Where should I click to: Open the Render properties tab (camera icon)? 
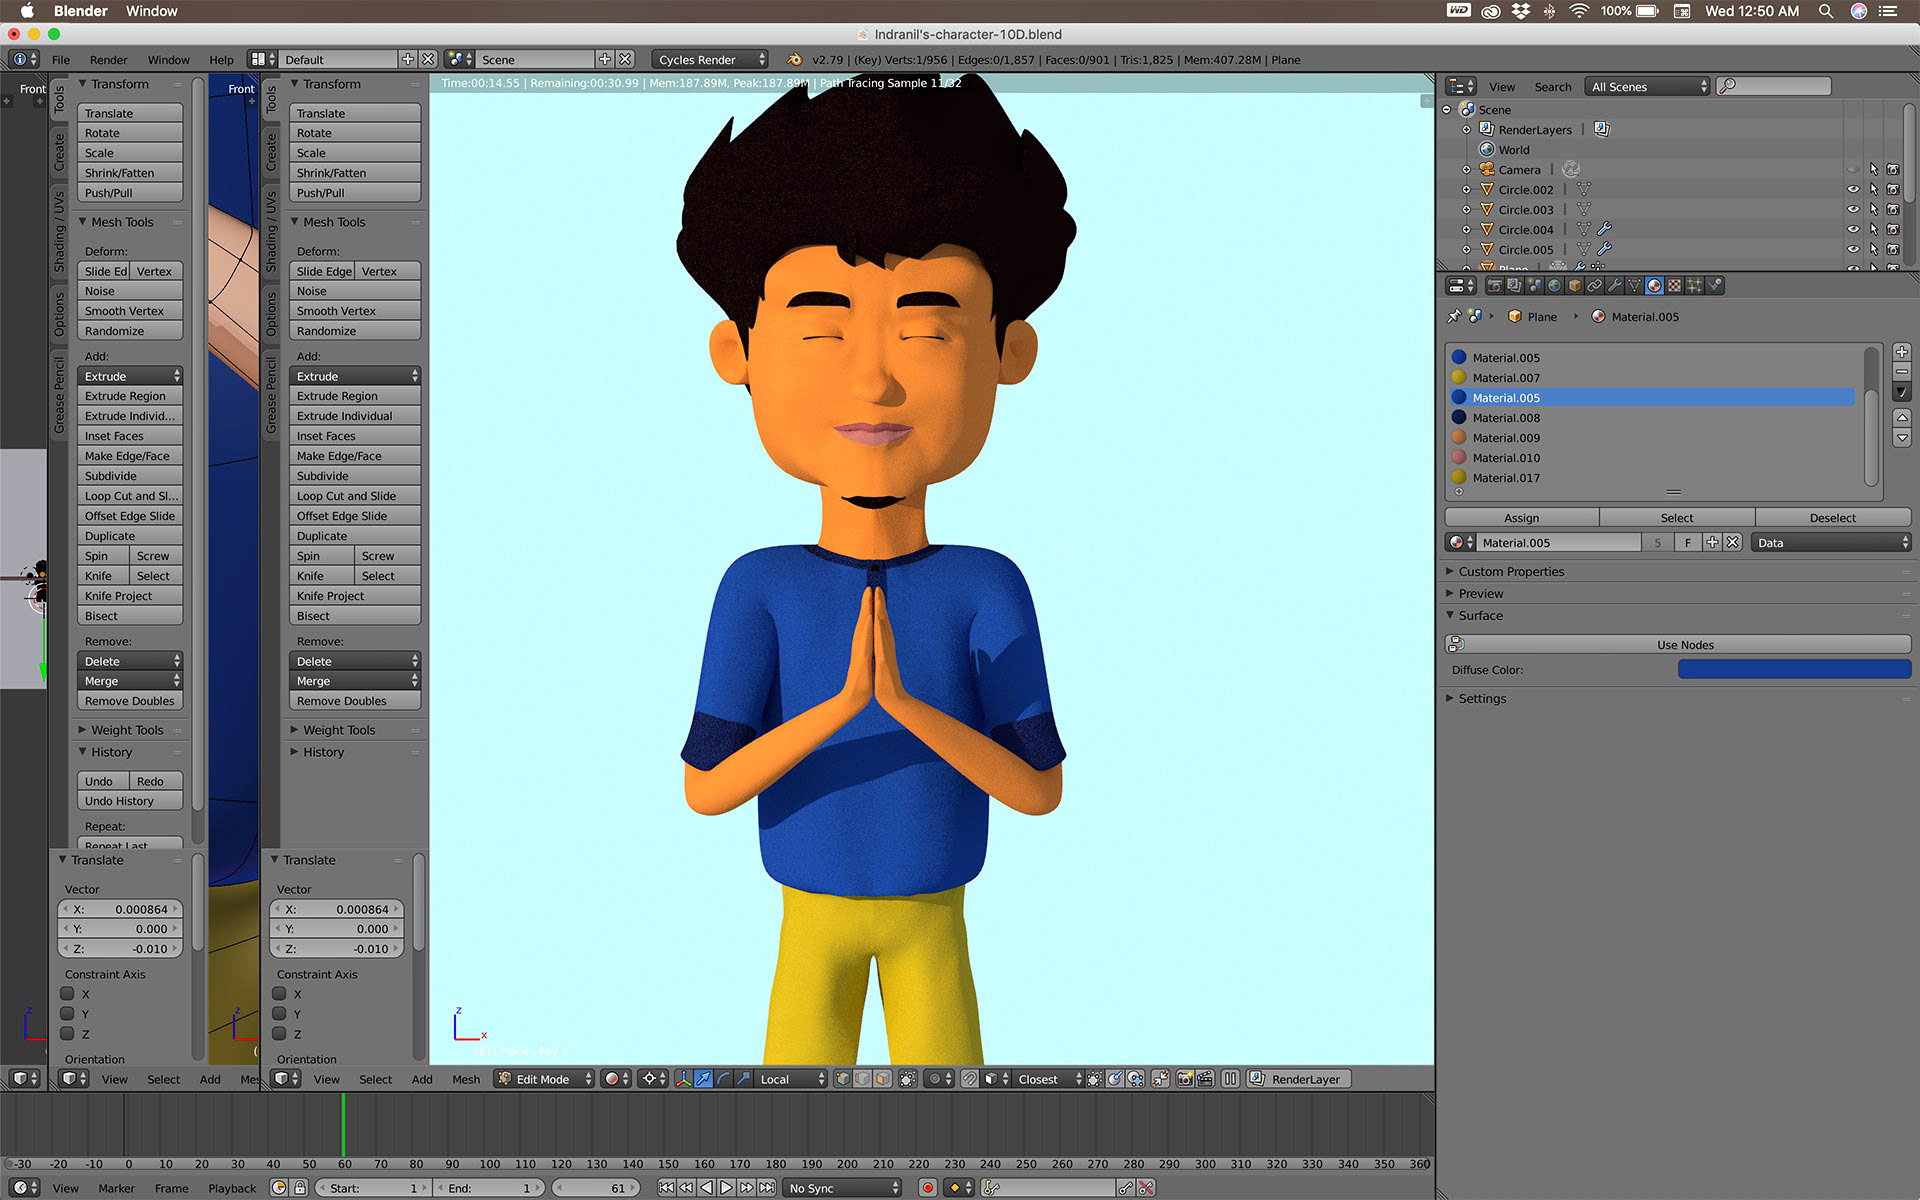(x=1495, y=286)
